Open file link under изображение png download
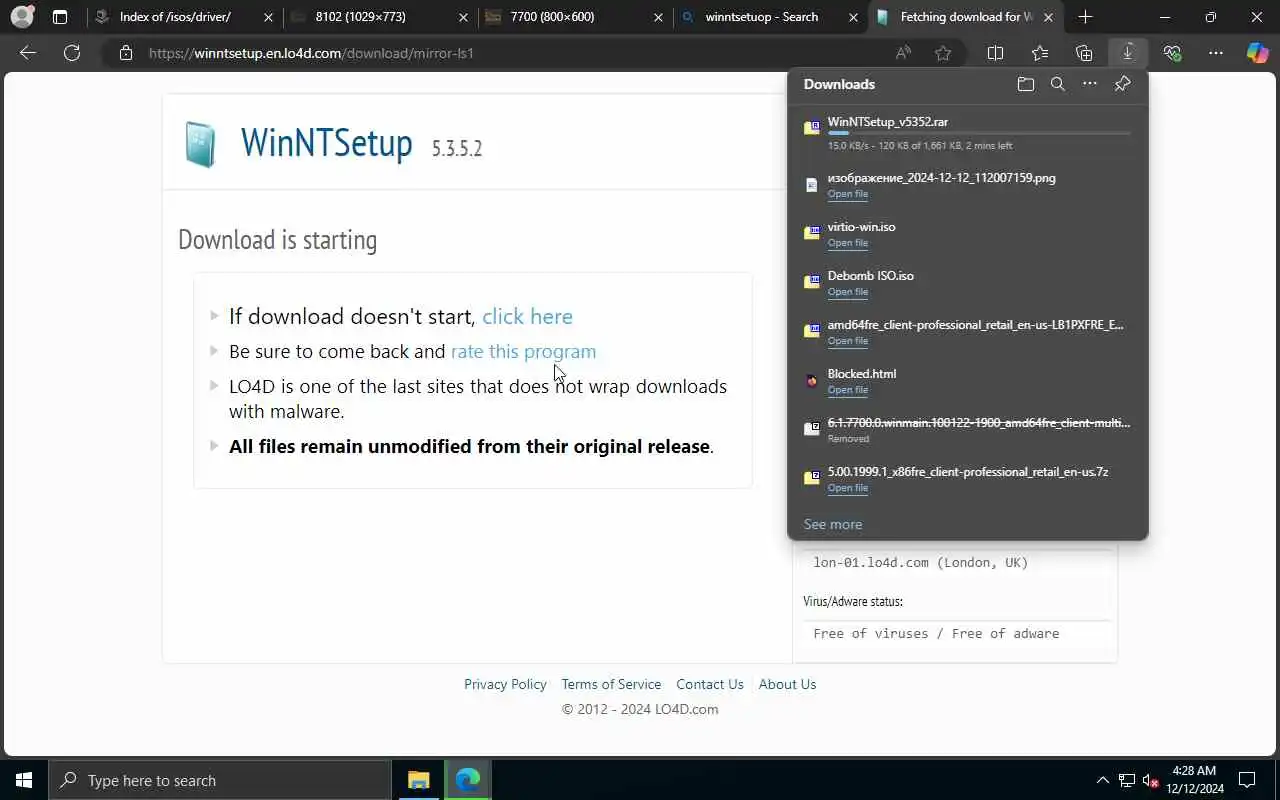The image size is (1280, 800). (847, 194)
